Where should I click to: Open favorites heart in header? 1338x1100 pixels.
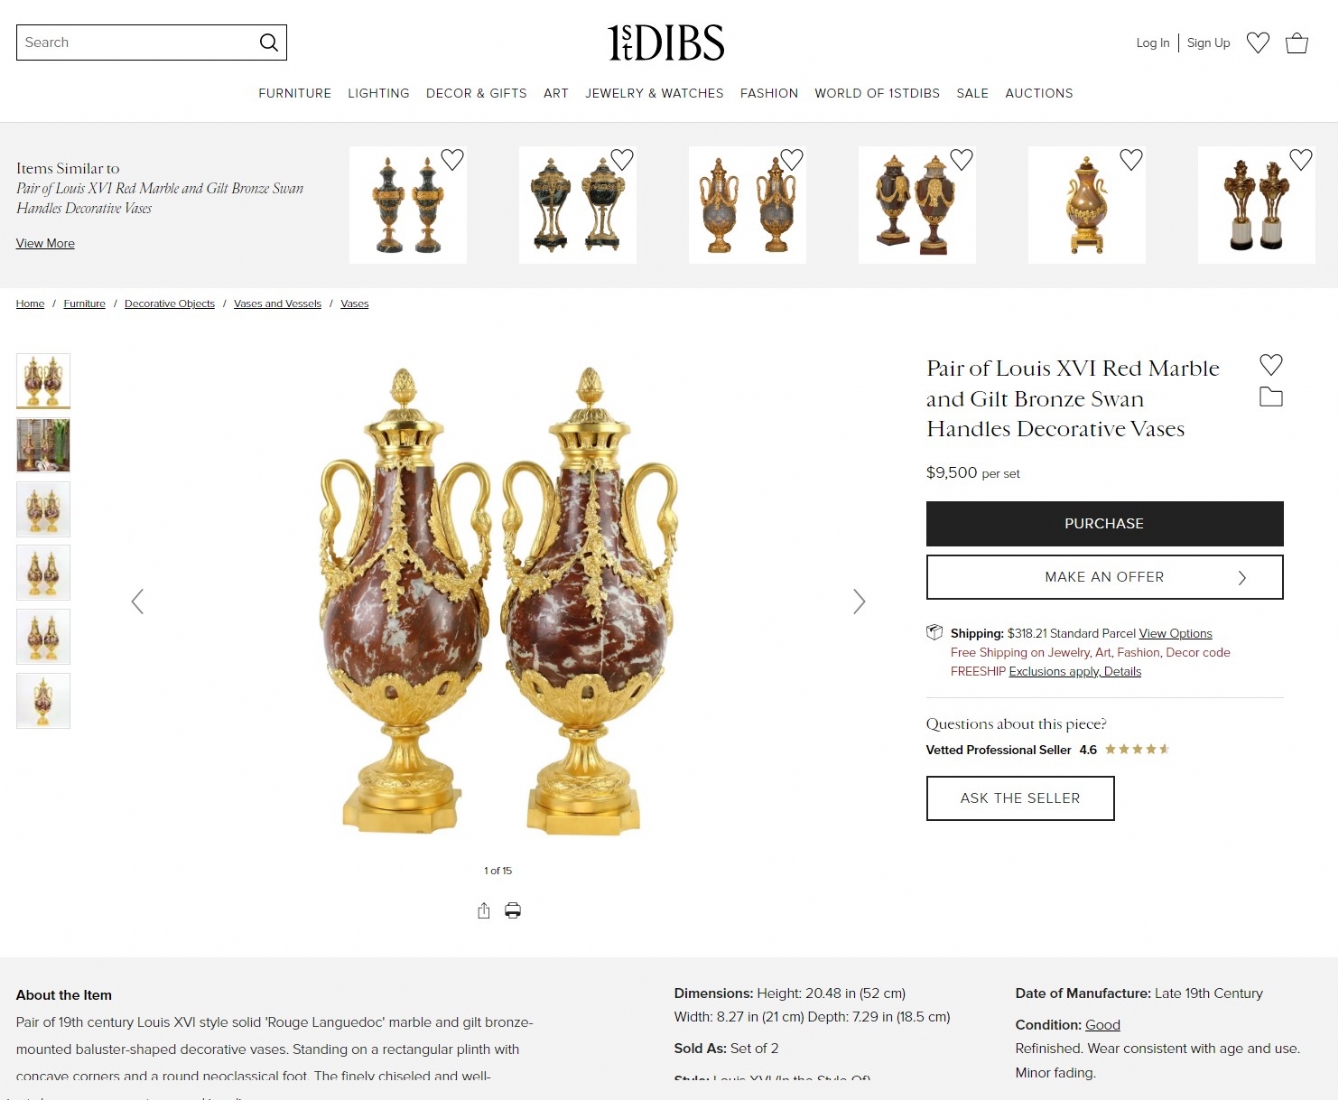coord(1258,43)
